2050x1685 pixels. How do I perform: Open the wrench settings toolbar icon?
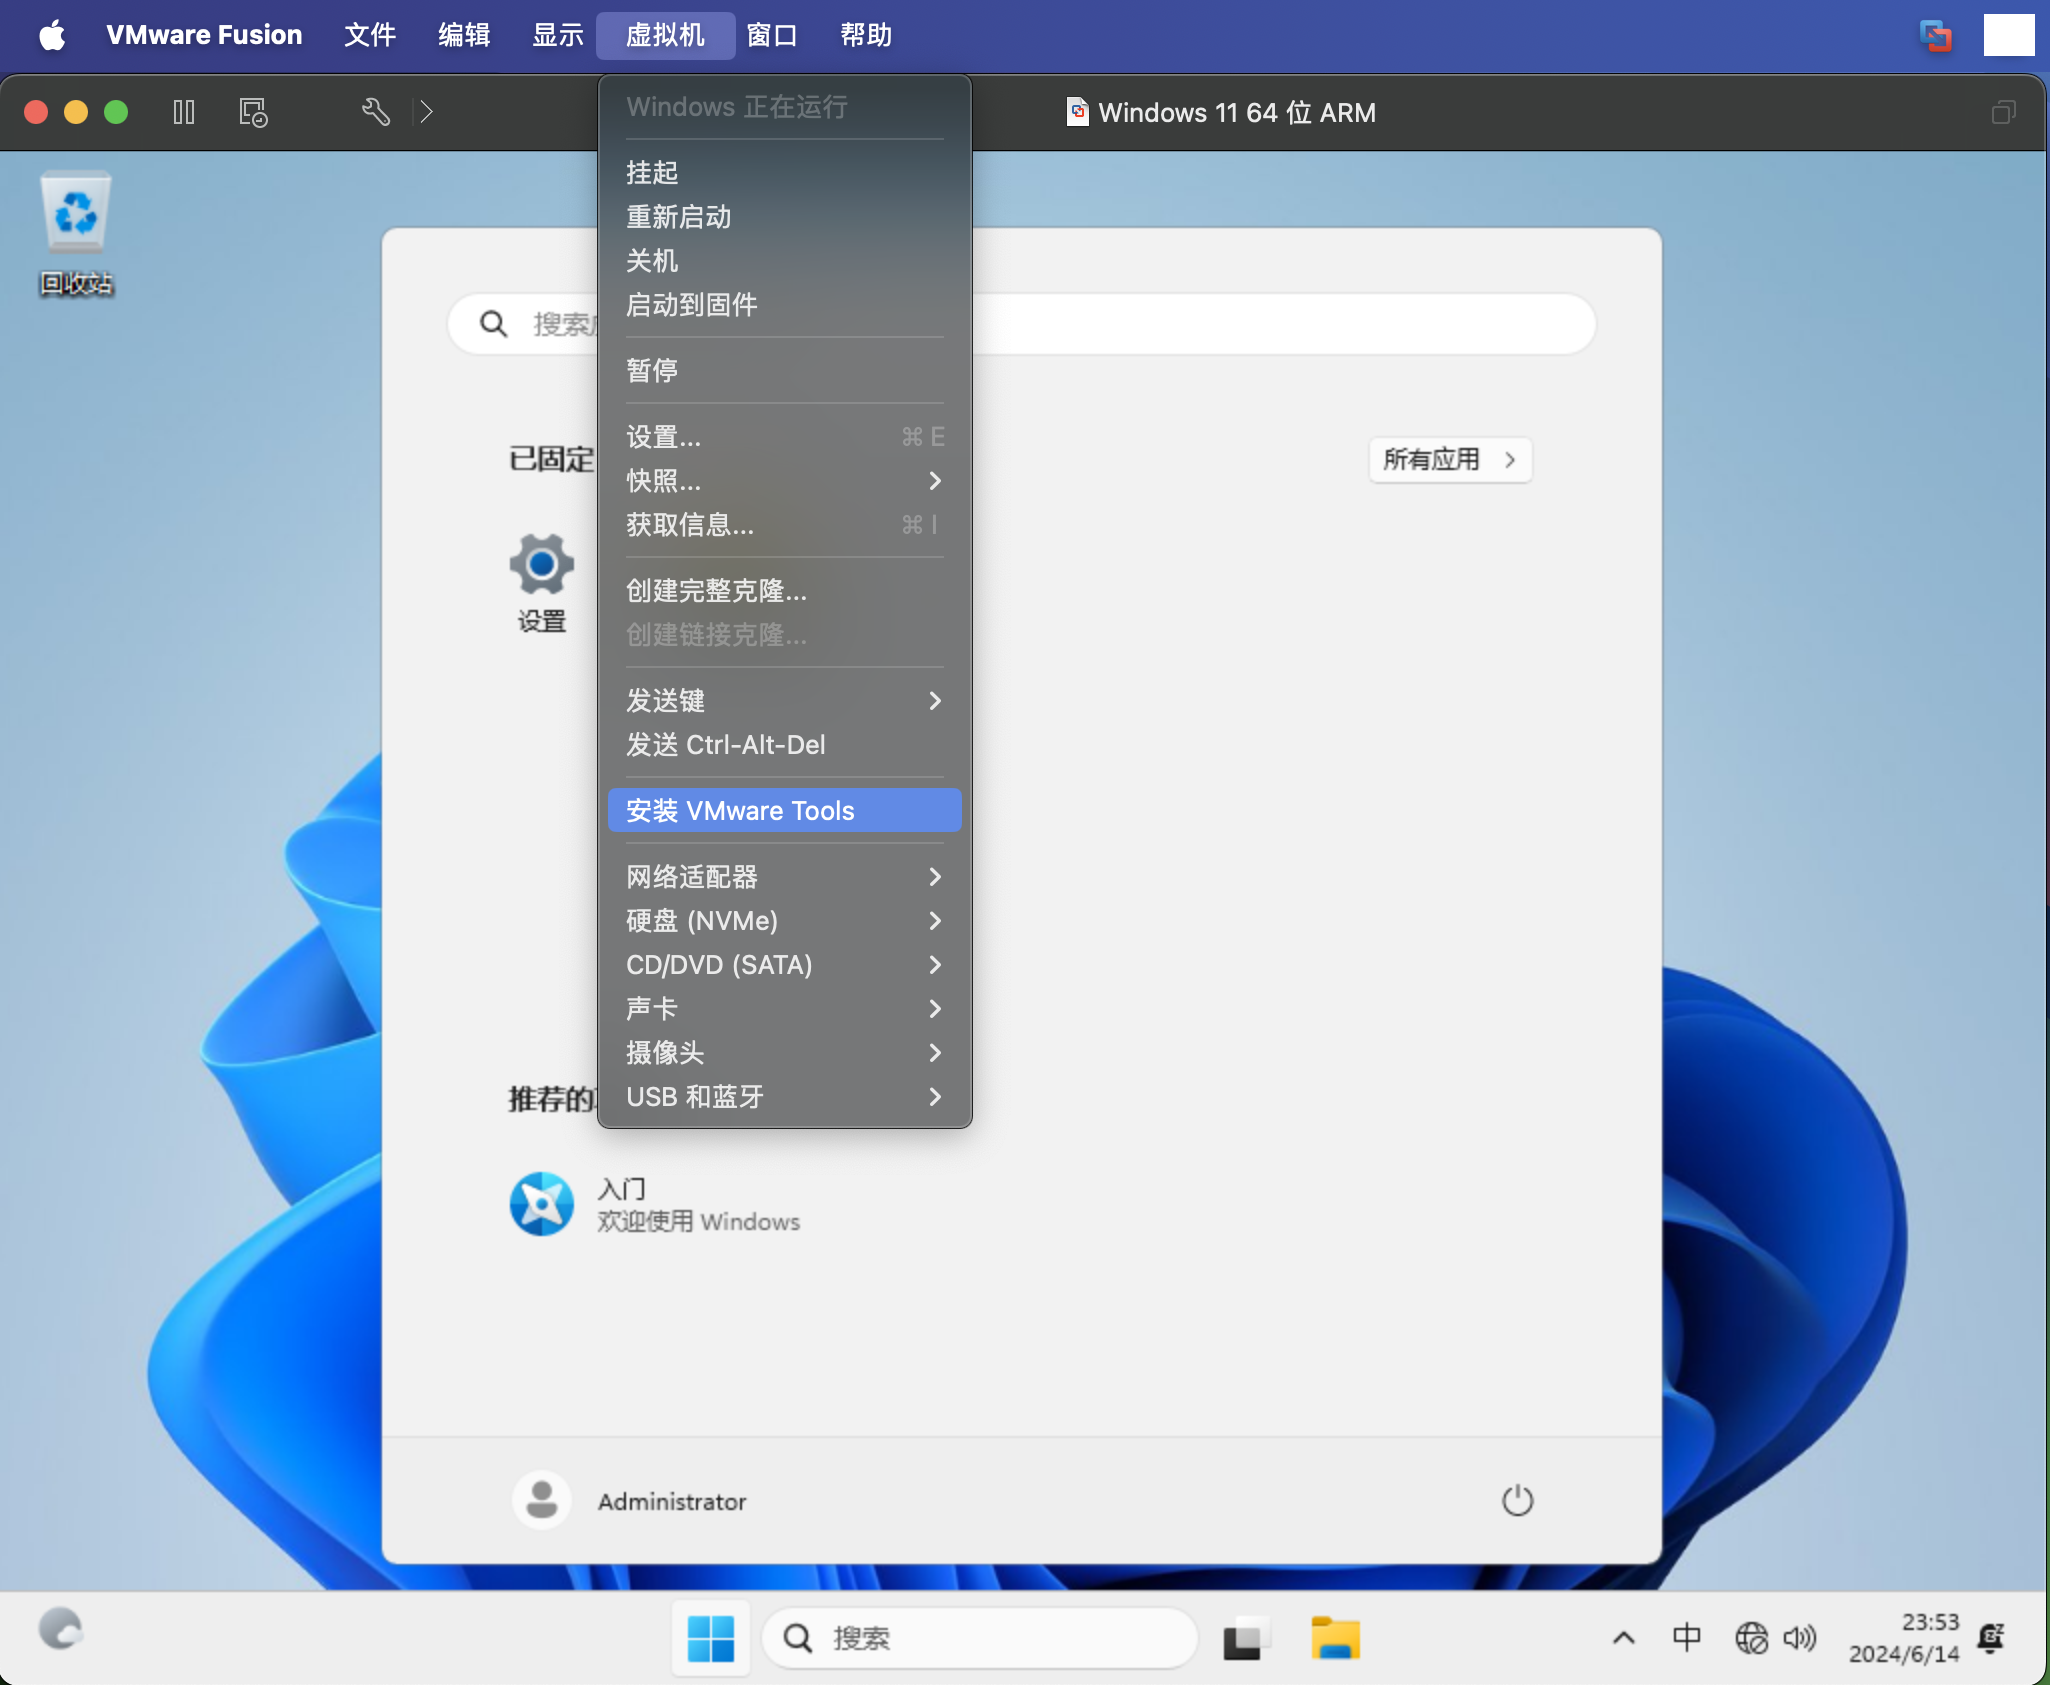375,112
